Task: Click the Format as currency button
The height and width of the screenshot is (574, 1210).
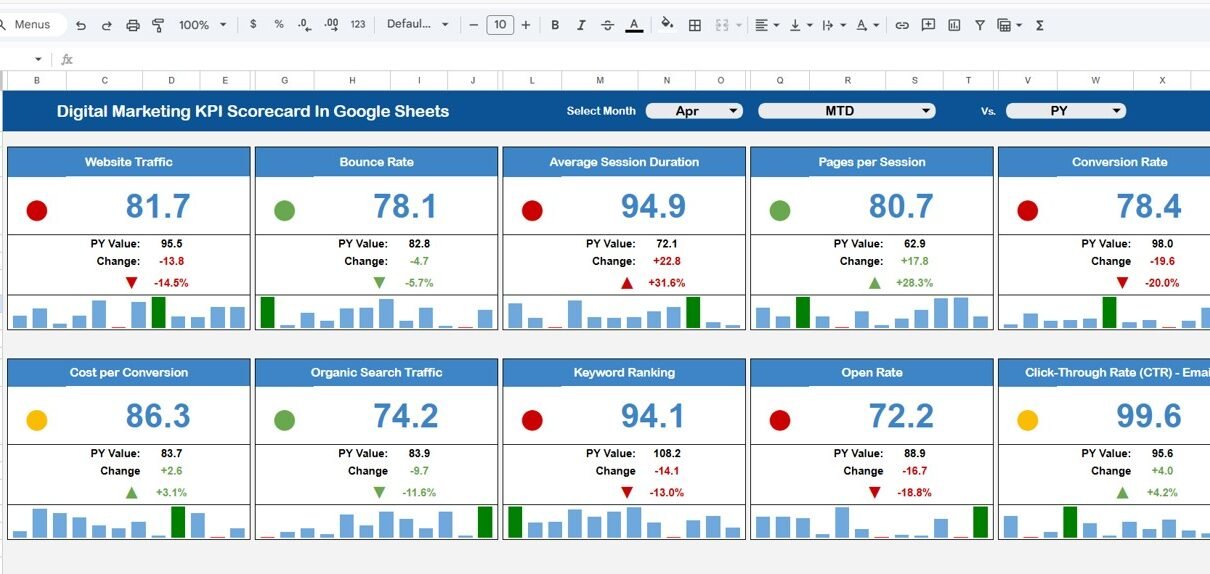Action: pyautogui.click(x=253, y=25)
